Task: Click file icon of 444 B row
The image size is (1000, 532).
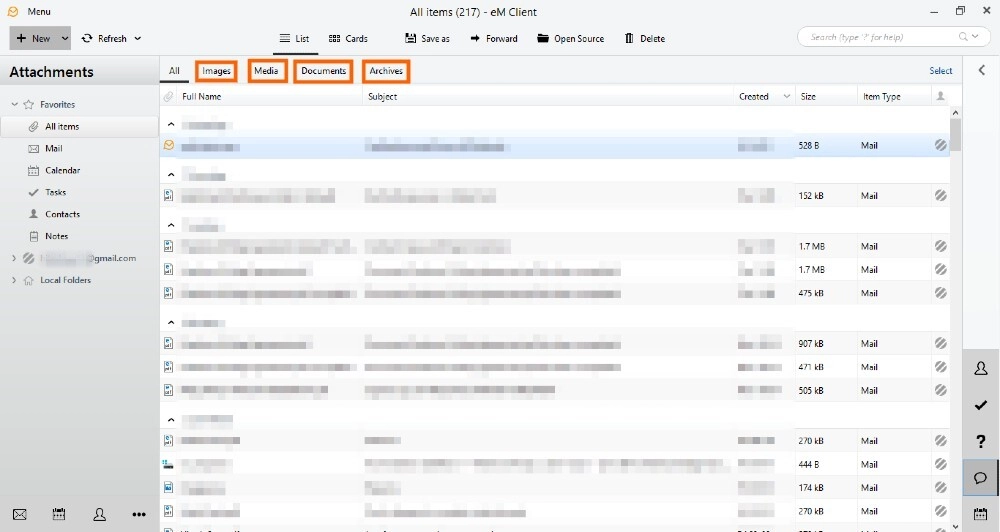Action: (168, 464)
